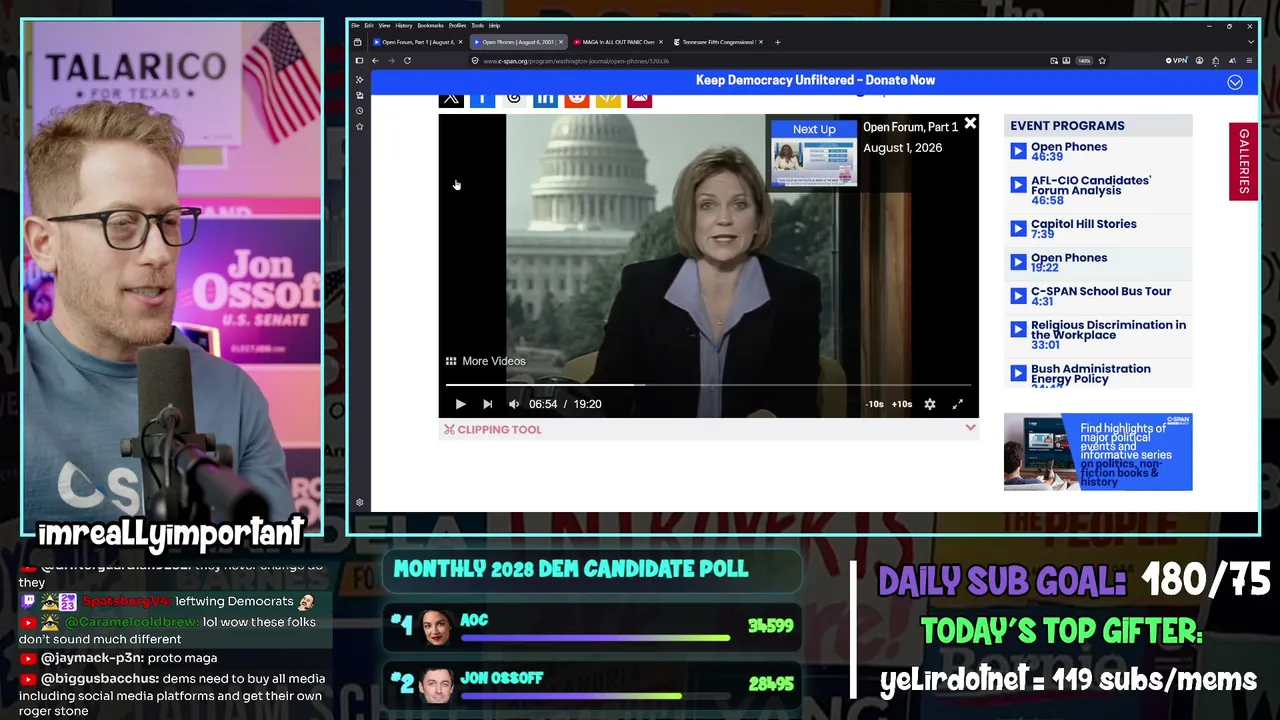Open the video player settings gear
Image resolution: width=1280 pixels, height=720 pixels.
pos(930,404)
